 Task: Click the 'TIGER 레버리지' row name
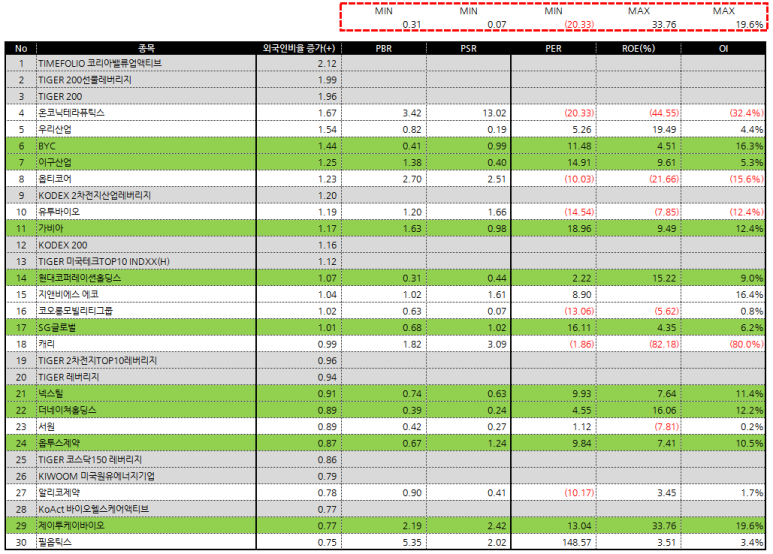coord(69,377)
